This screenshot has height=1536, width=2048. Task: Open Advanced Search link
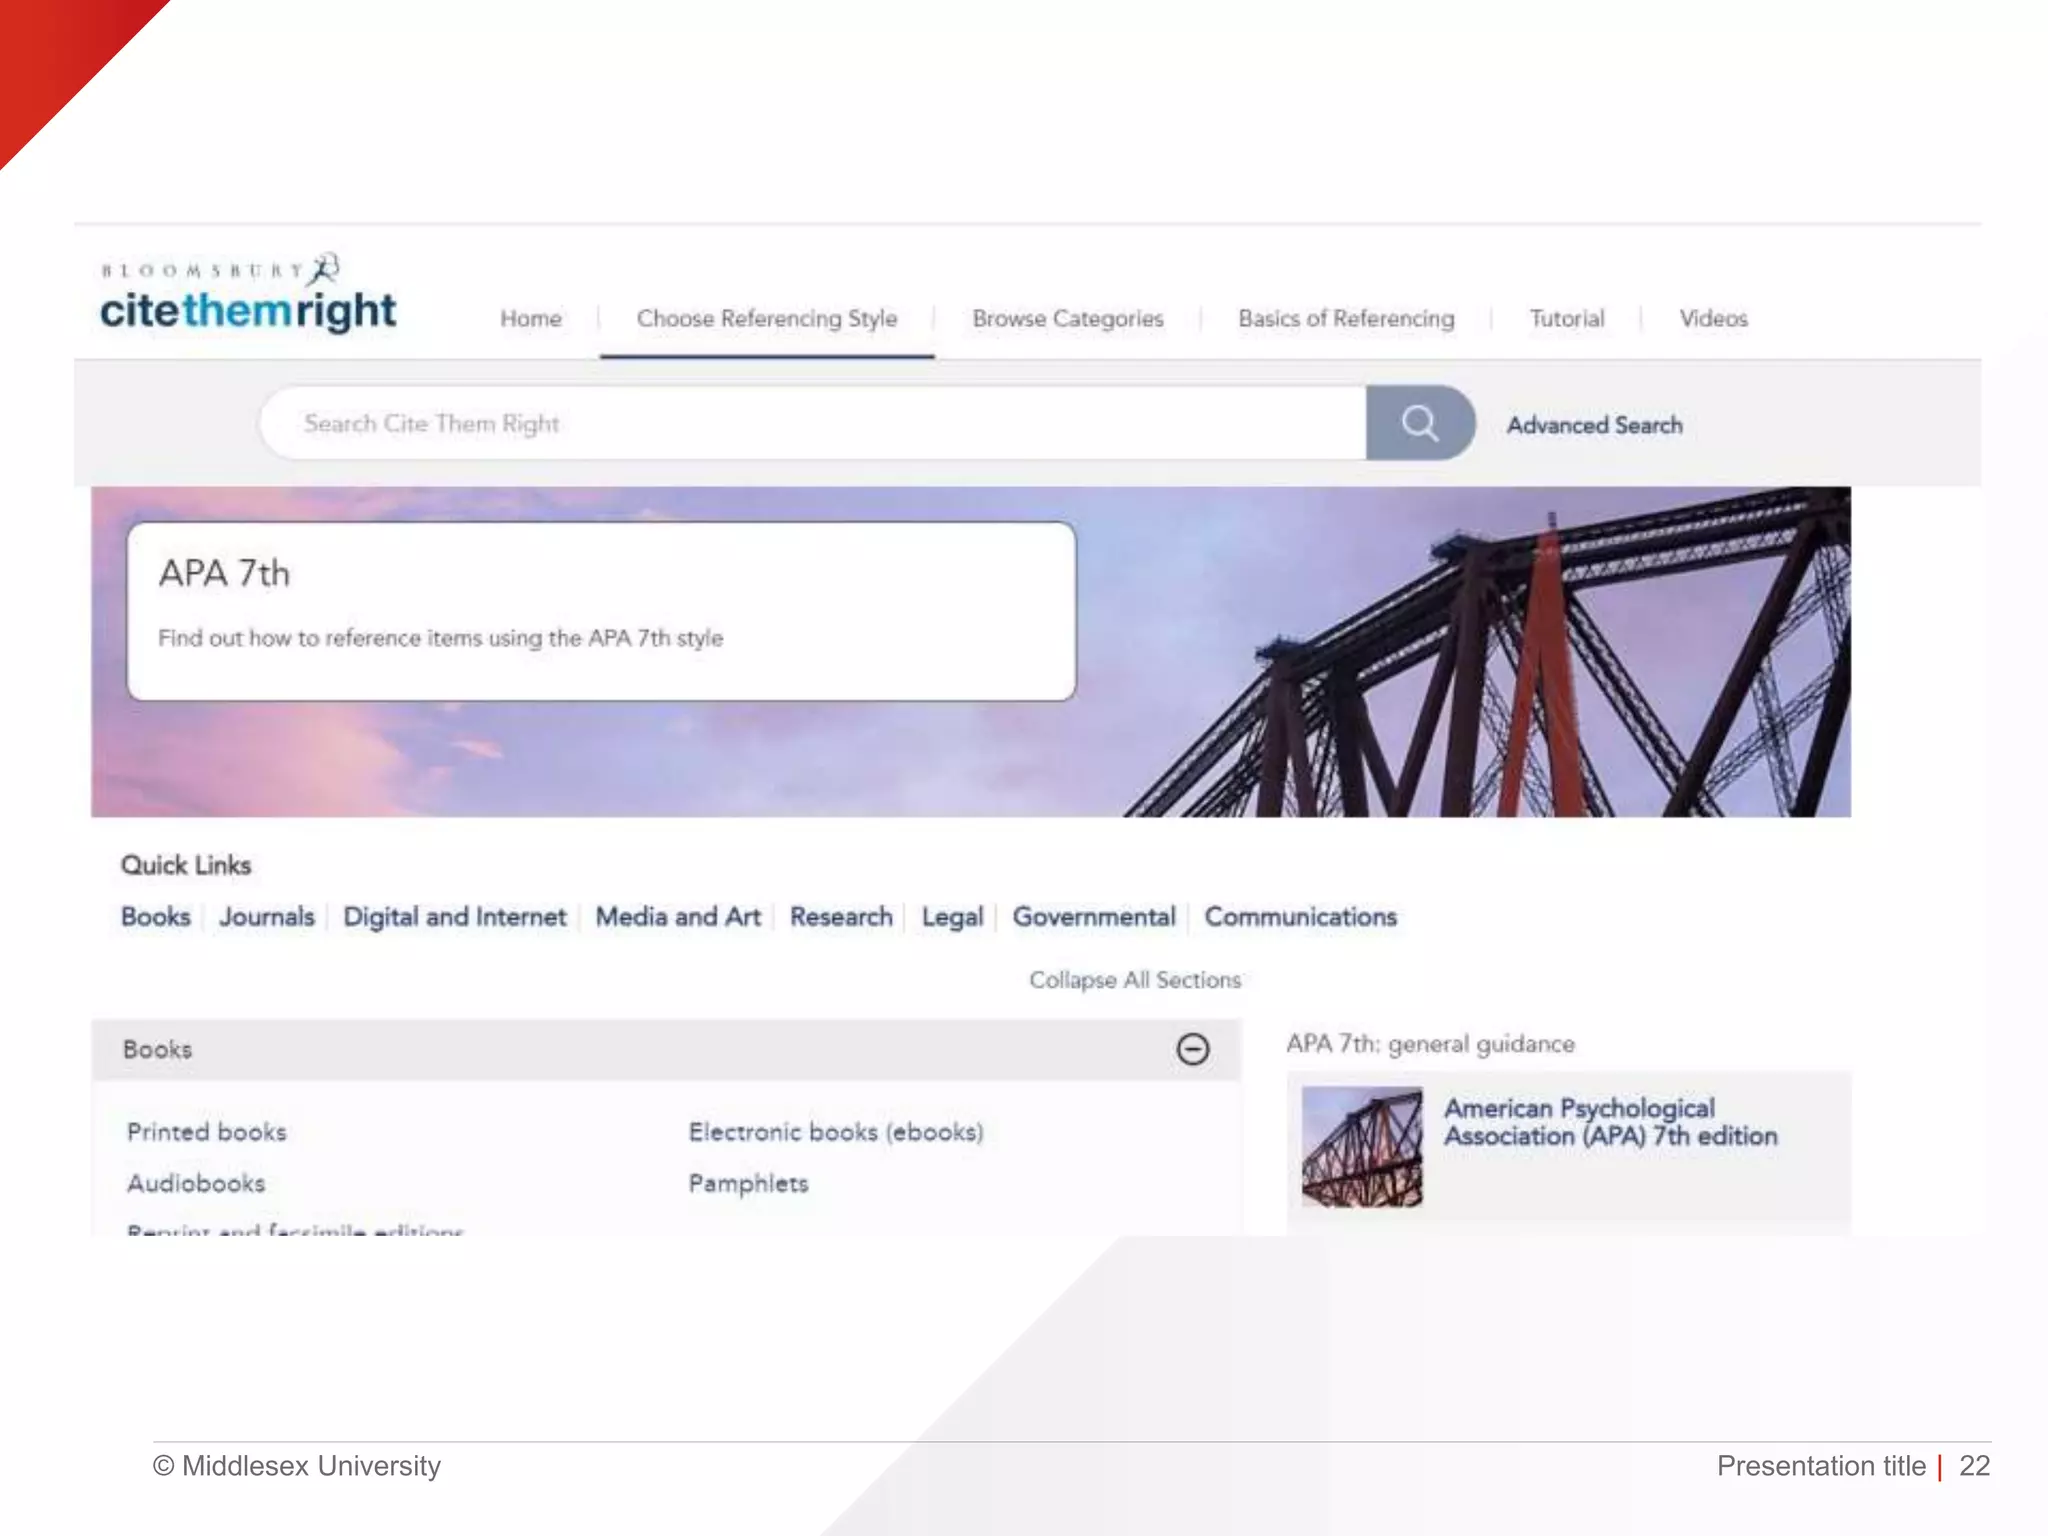point(1594,425)
